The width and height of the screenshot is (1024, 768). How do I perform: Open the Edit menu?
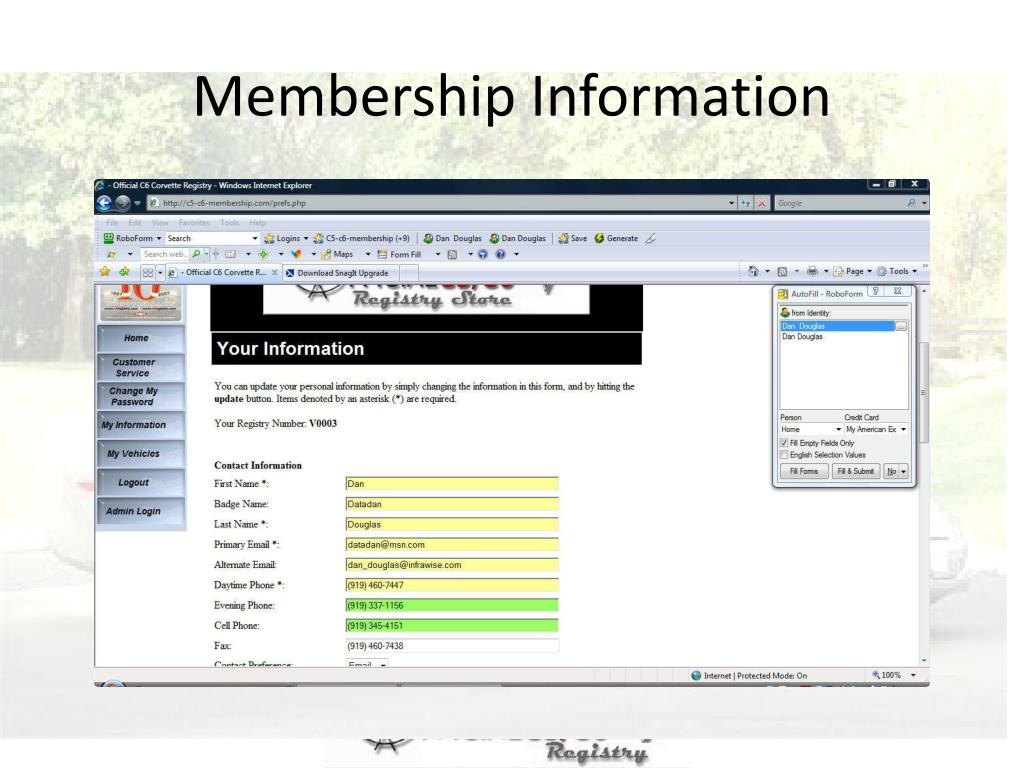[x=135, y=223]
